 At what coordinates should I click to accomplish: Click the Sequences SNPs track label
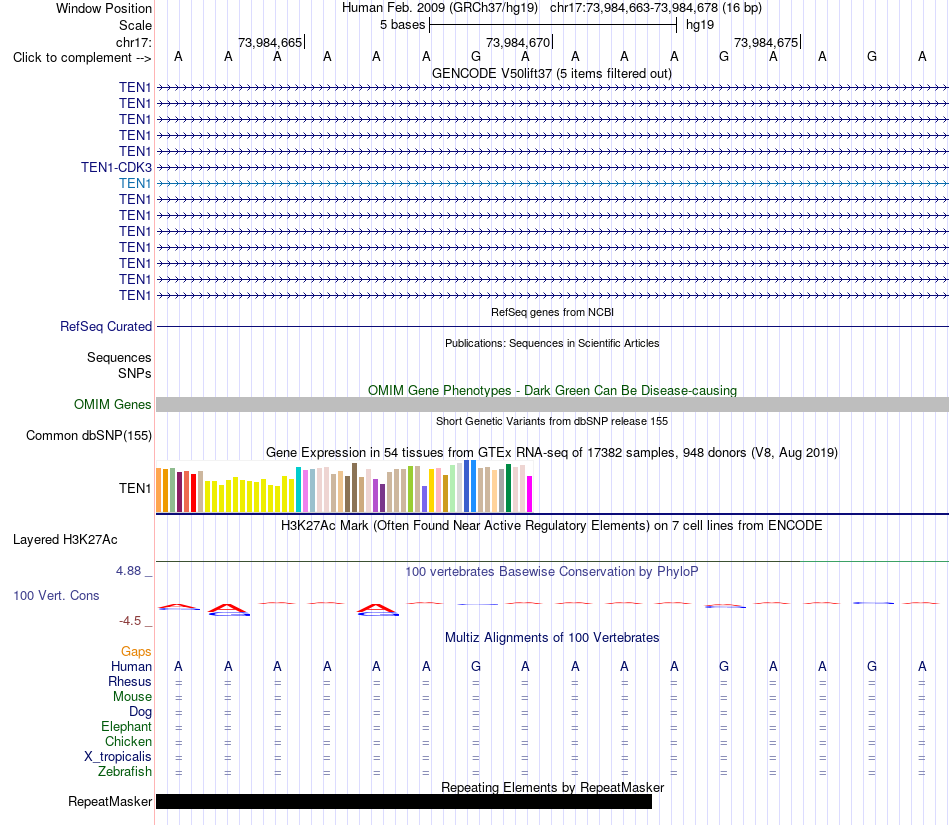click(119, 365)
